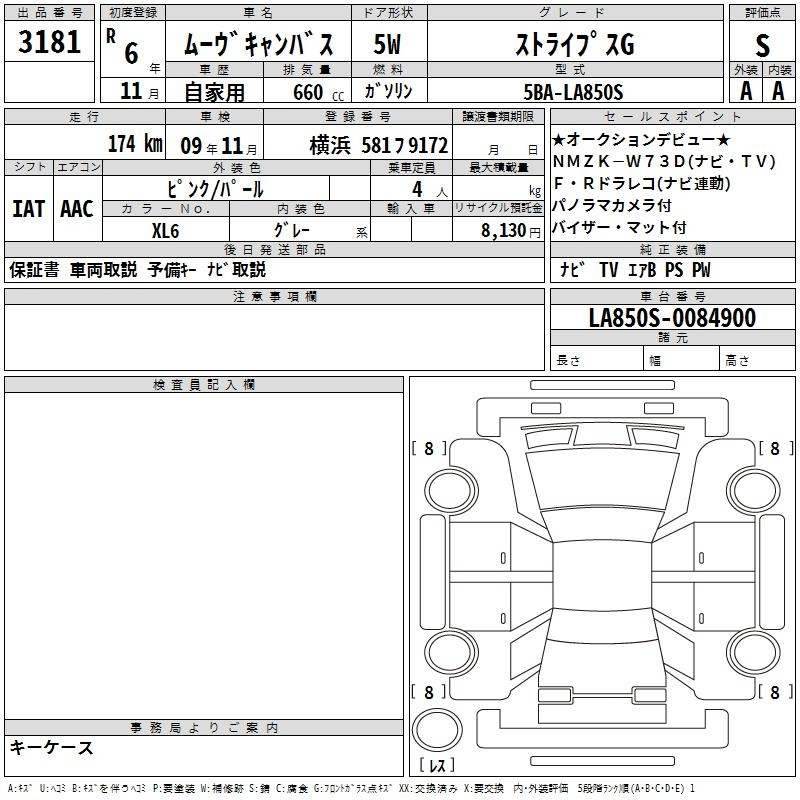
Task: Select the grade text ストライプスG
Action: [575, 44]
